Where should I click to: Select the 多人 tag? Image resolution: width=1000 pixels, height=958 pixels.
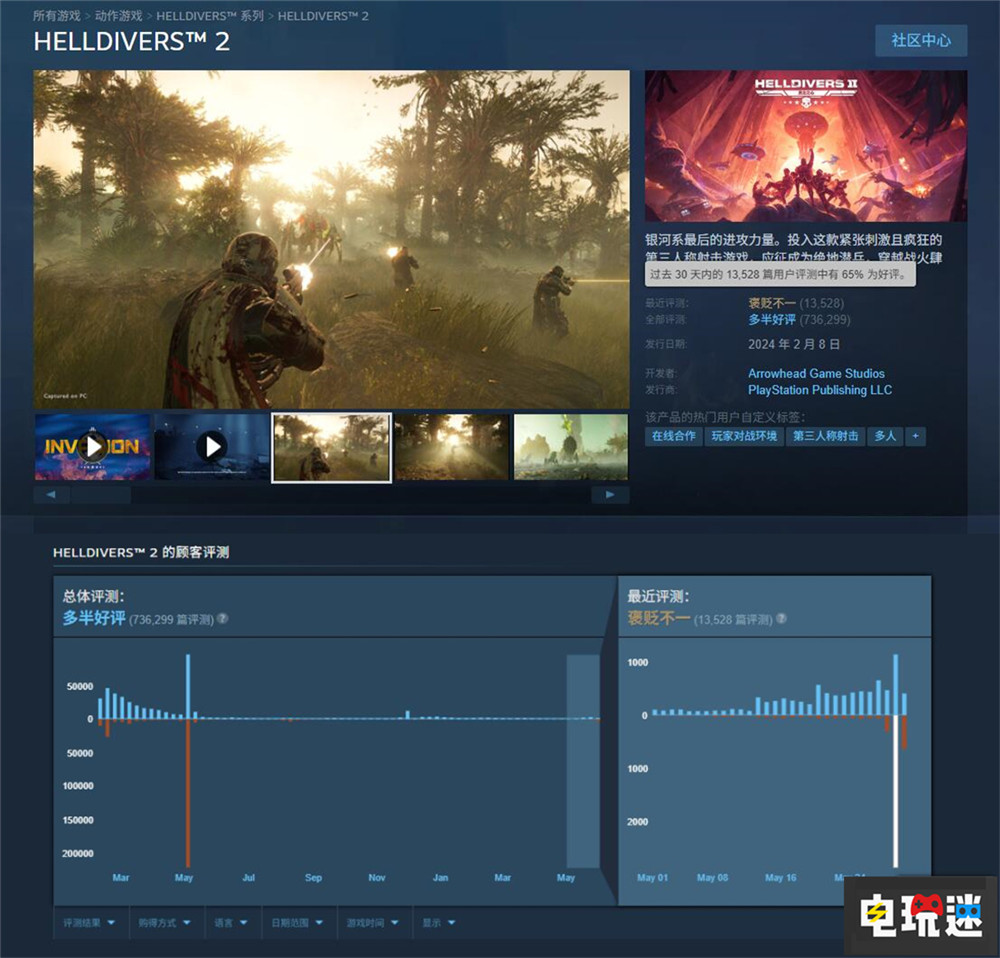click(885, 436)
